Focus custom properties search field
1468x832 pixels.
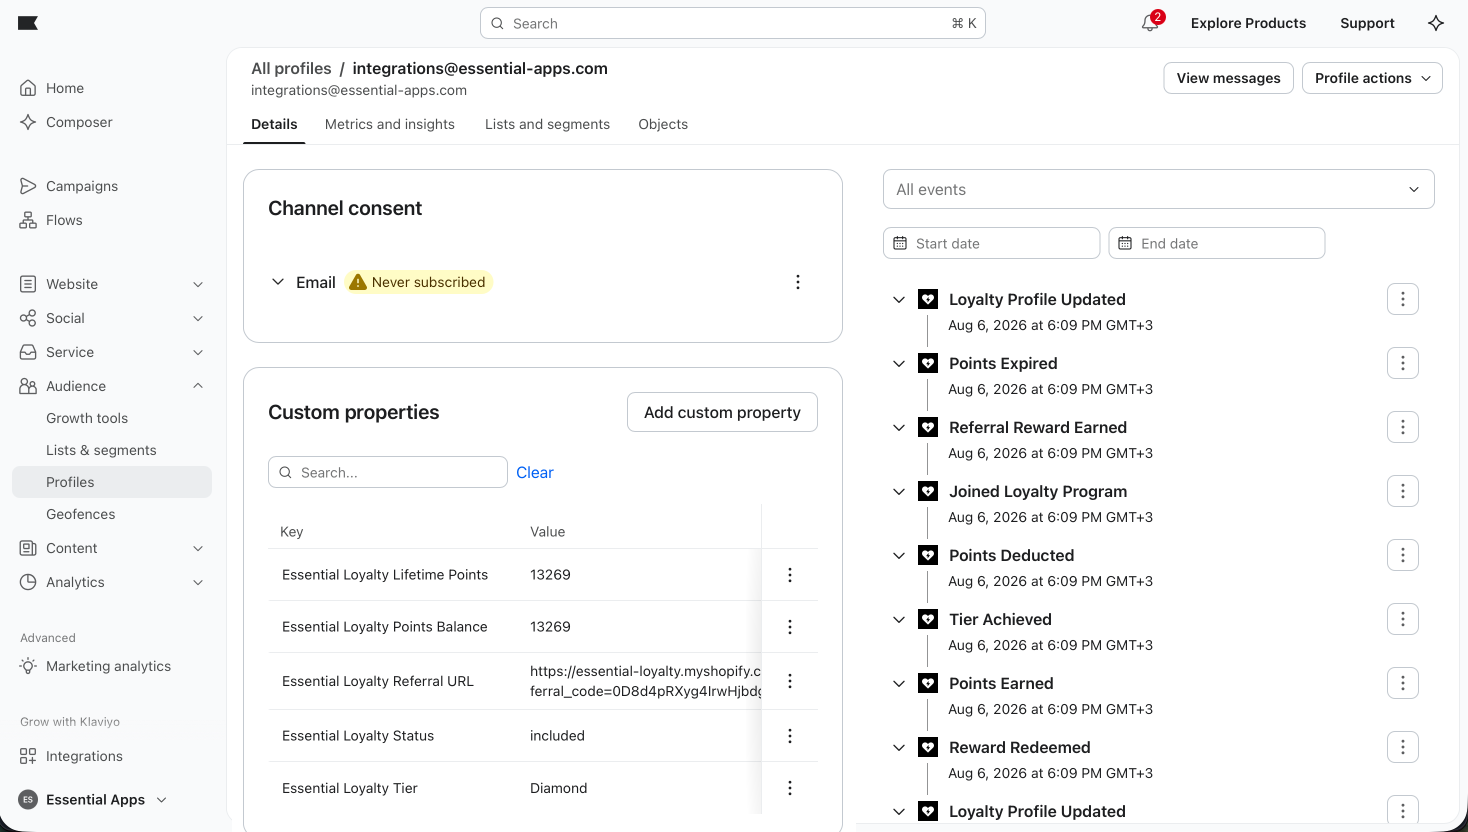(x=388, y=472)
